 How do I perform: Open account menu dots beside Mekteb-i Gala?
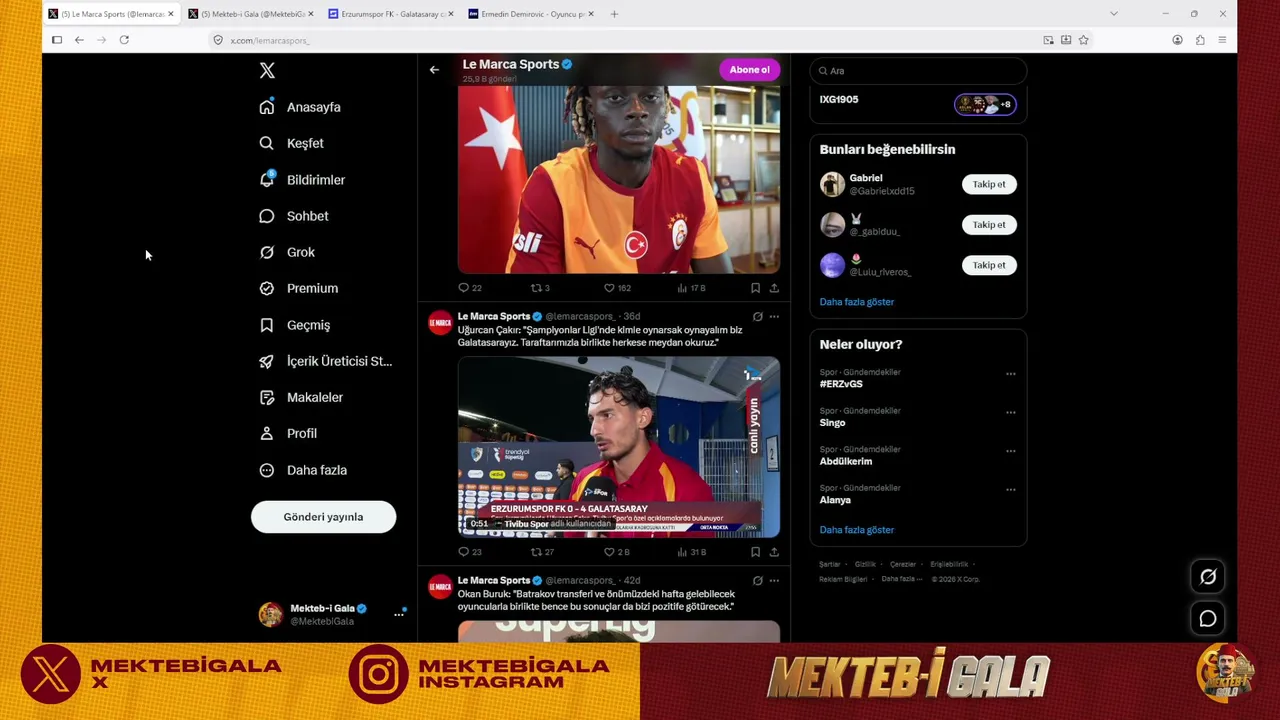click(399, 614)
